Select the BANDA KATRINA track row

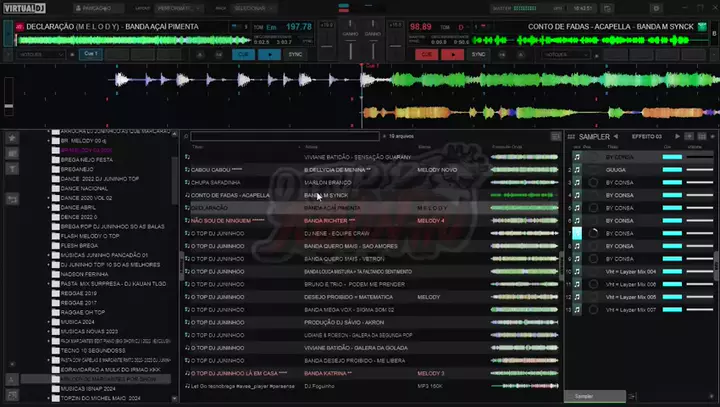[371, 373]
